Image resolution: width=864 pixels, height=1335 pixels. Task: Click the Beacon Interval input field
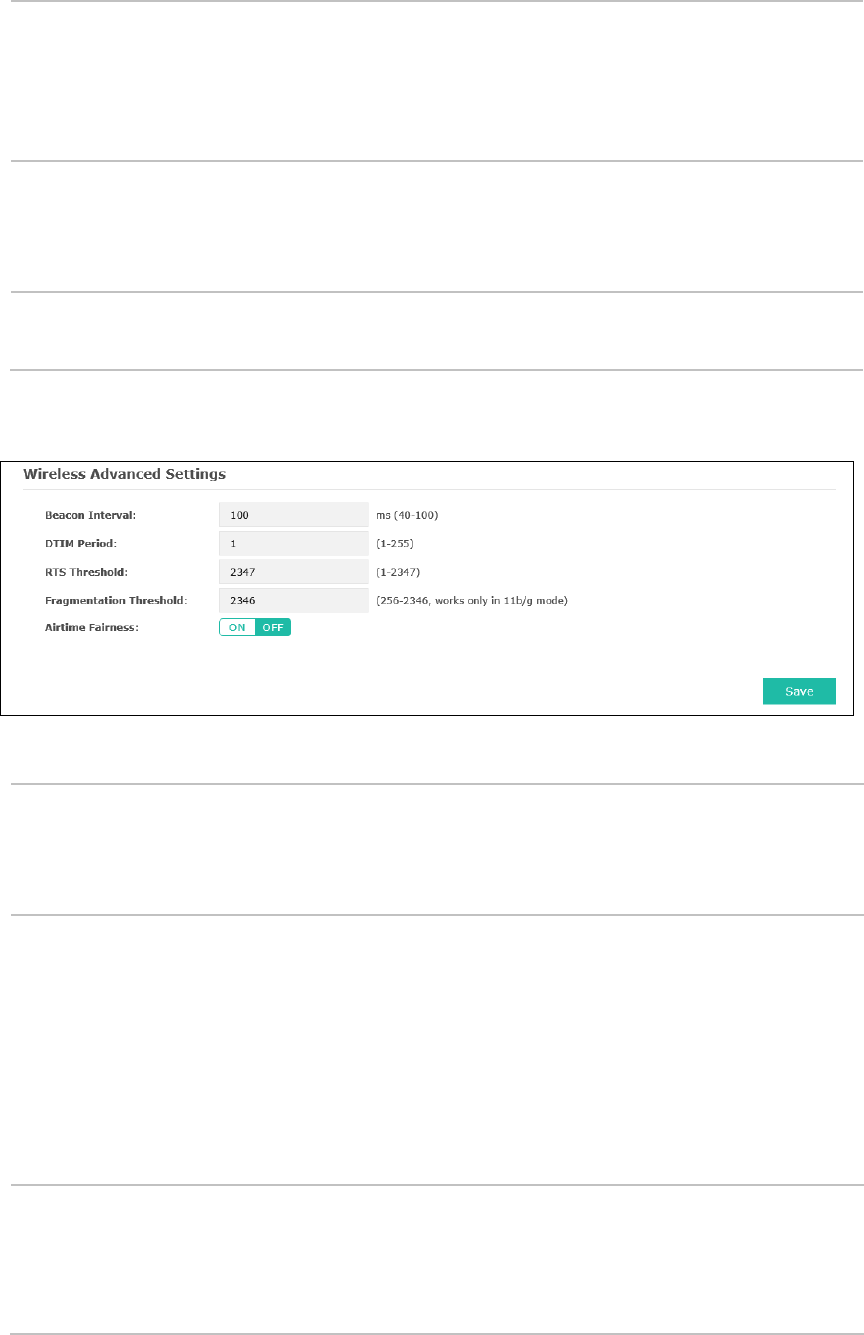click(x=294, y=515)
